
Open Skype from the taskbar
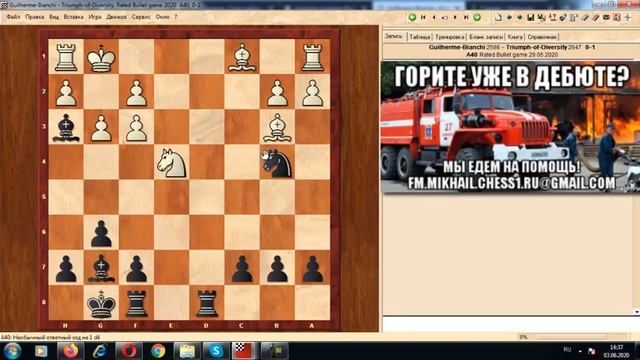point(216,351)
